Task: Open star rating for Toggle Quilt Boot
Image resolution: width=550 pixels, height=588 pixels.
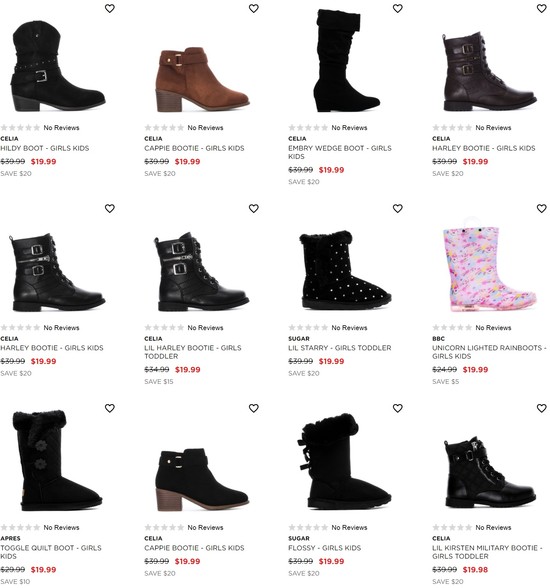Action: click(x=40, y=527)
